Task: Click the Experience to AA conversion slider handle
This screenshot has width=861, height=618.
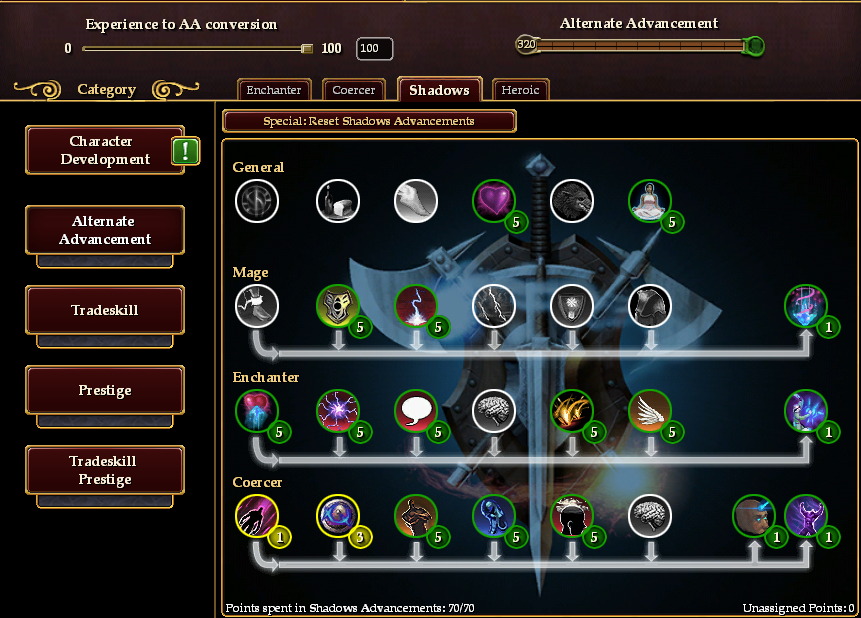Action: coord(307,49)
